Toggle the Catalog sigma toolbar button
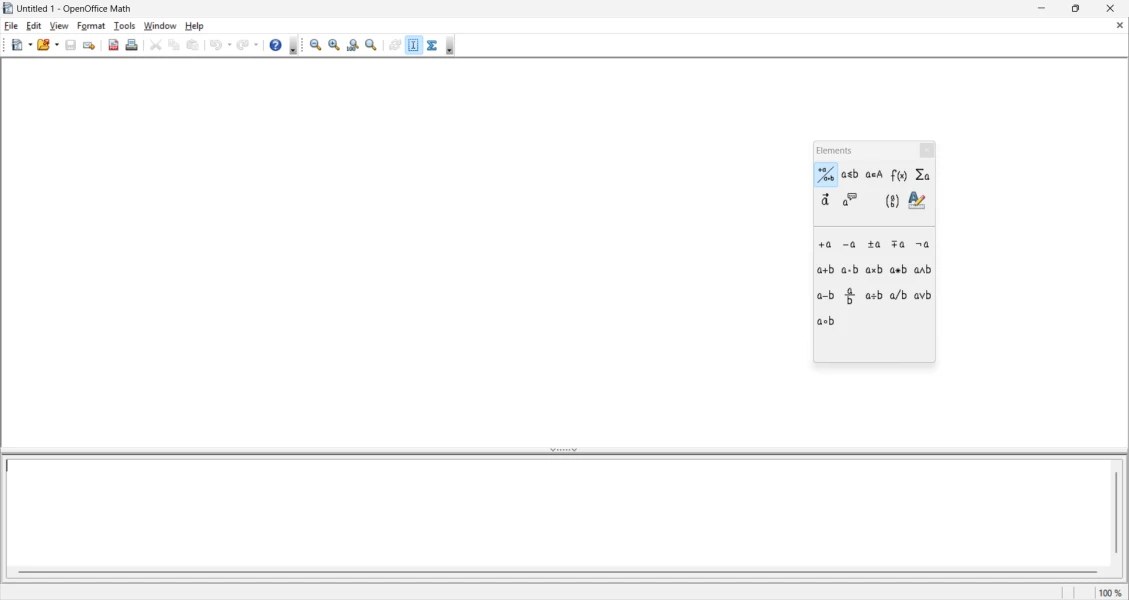1129x600 pixels. pos(432,45)
